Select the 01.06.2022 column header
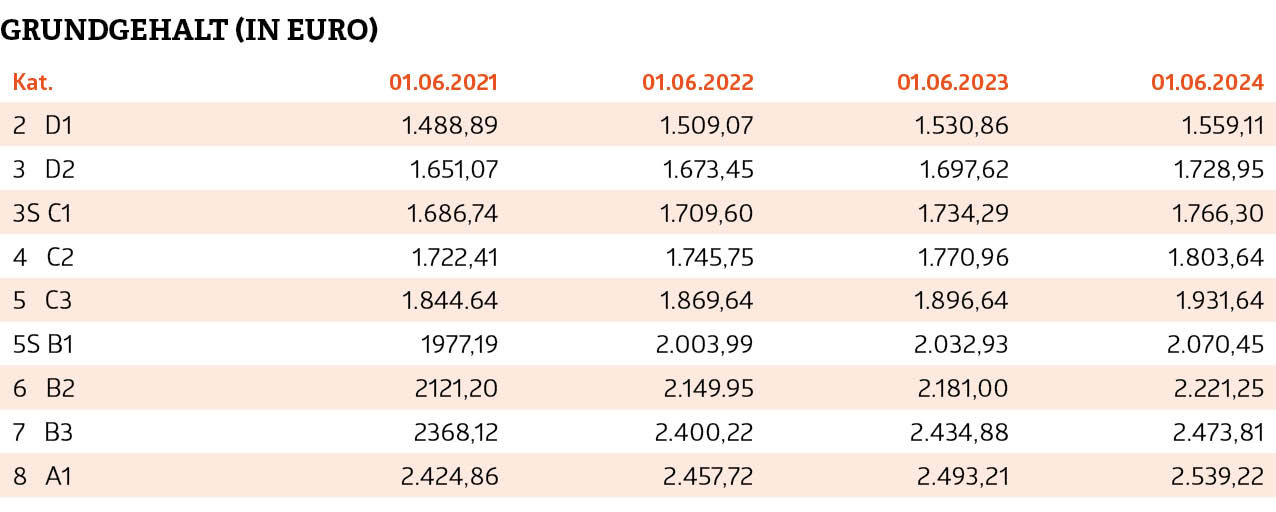Screen dimensions: 1276x512 (698, 82)
